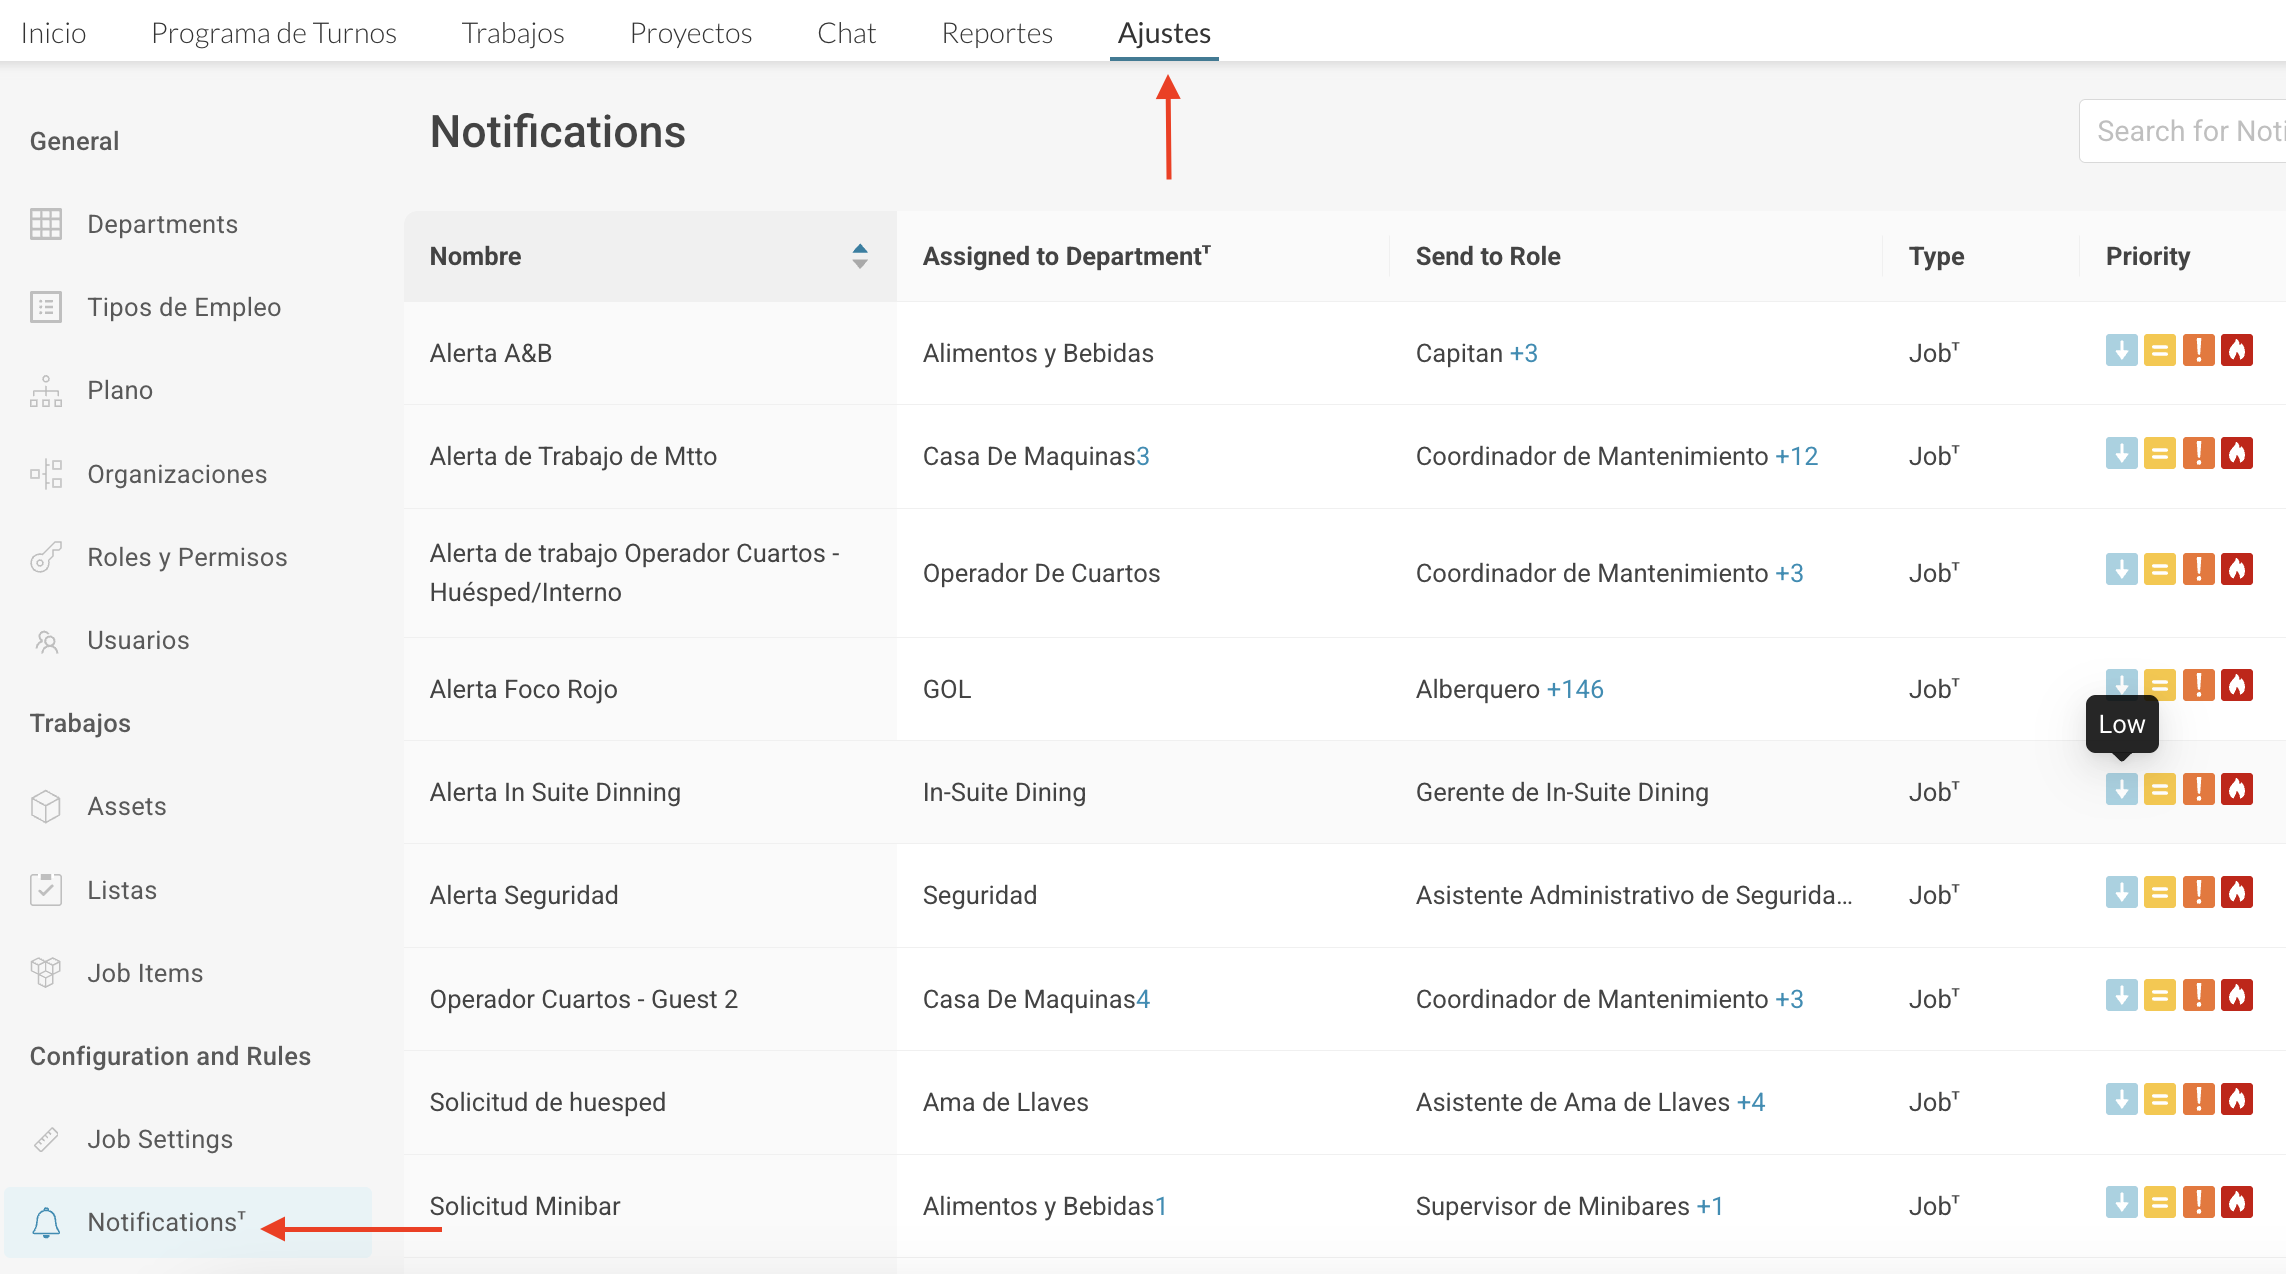Screen dimensions: 2286x1274
Task: Open the Chat tab
Action: click(847, 33)
